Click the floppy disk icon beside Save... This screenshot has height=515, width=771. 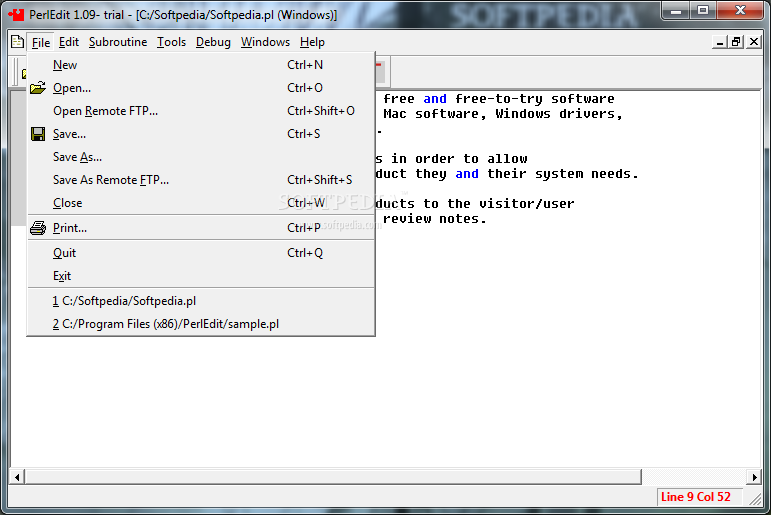pyautogui.click(x=38, y=134)
